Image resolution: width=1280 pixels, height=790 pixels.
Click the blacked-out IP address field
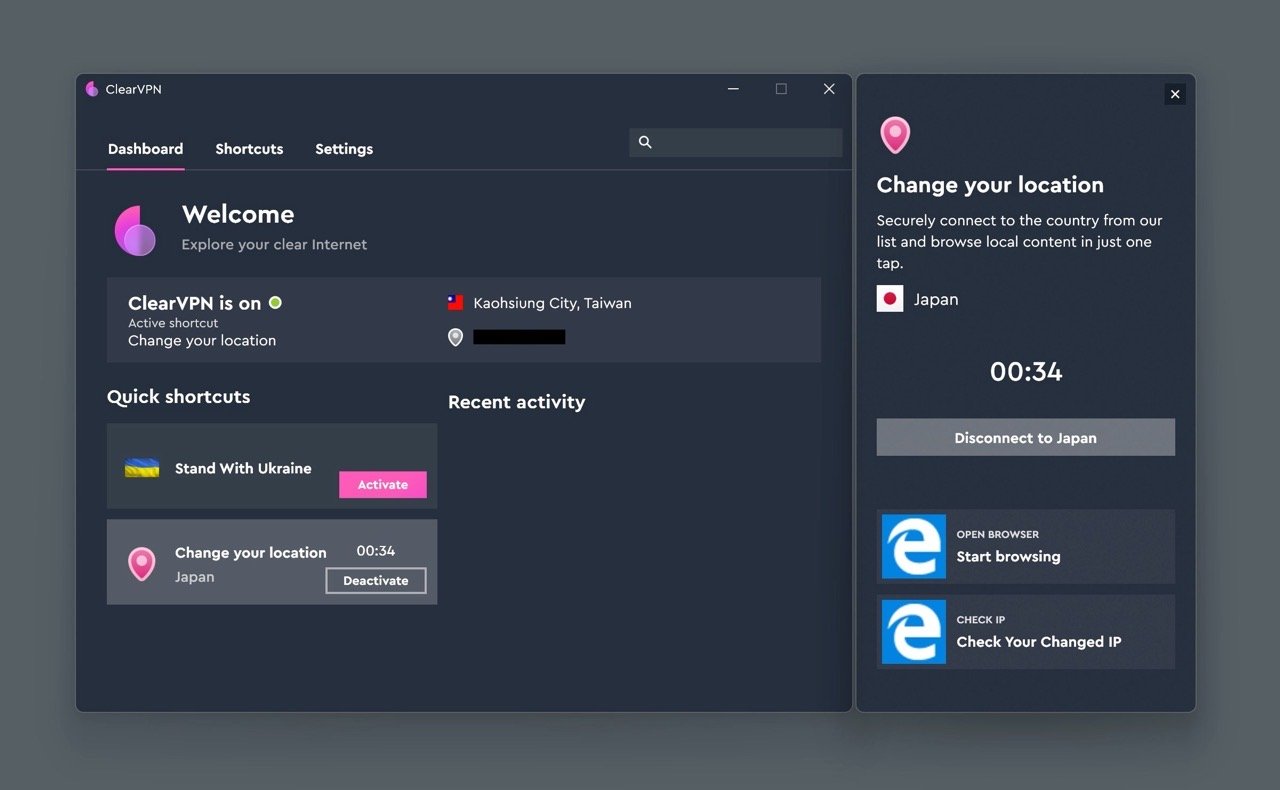pos(519,337)
